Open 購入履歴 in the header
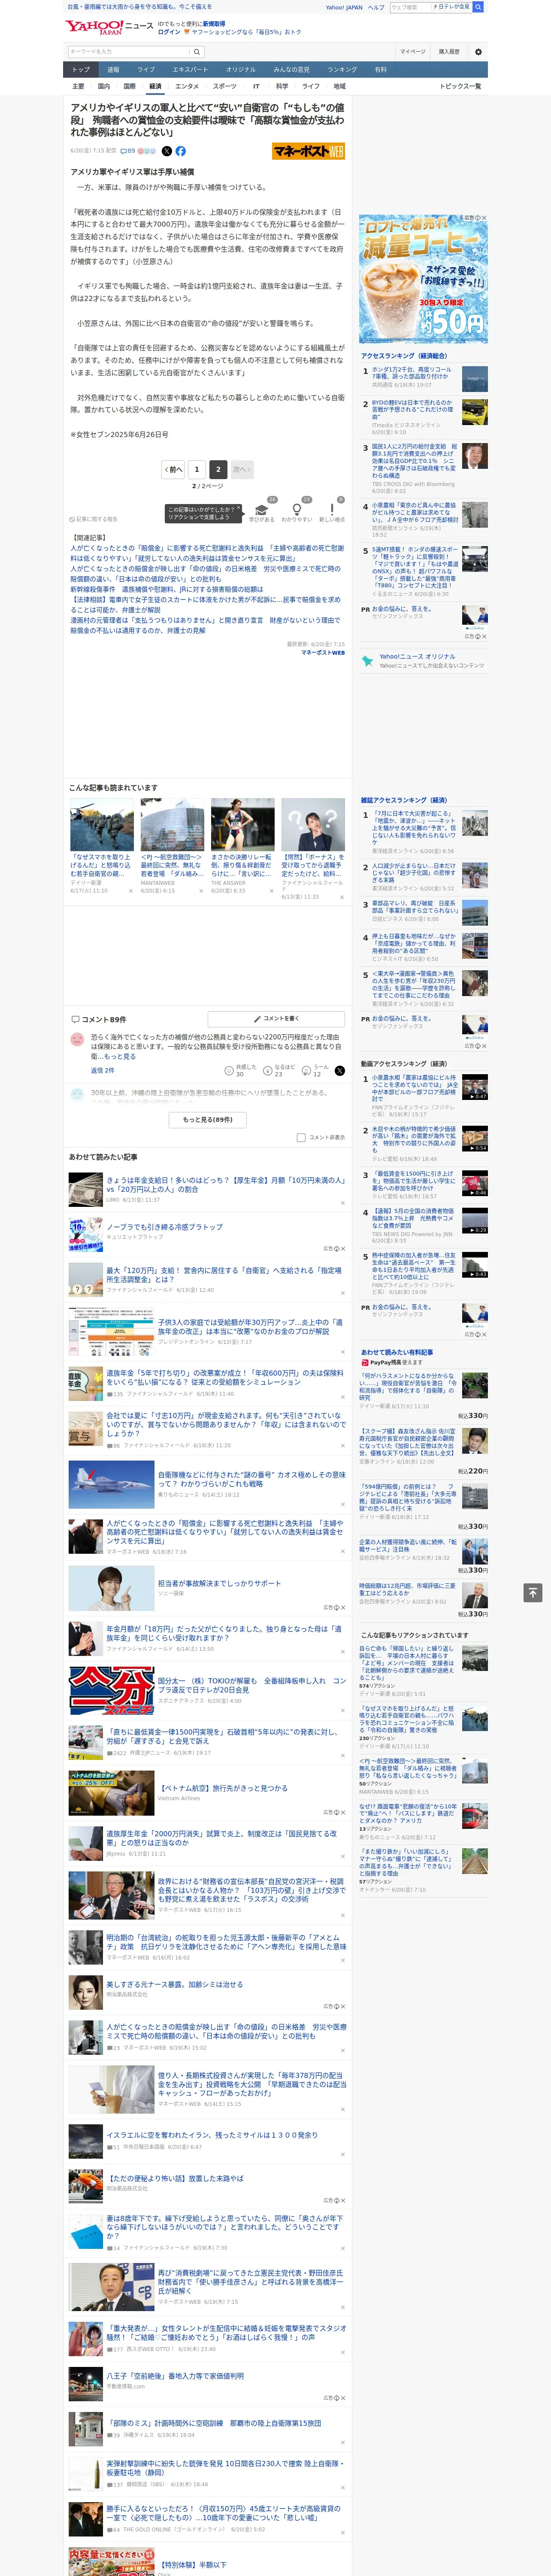This screenshot has width=551, height=2576. coord(449,51)
